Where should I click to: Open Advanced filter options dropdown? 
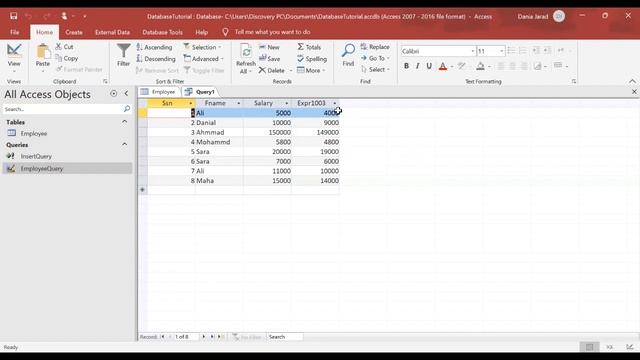point(204,58)
